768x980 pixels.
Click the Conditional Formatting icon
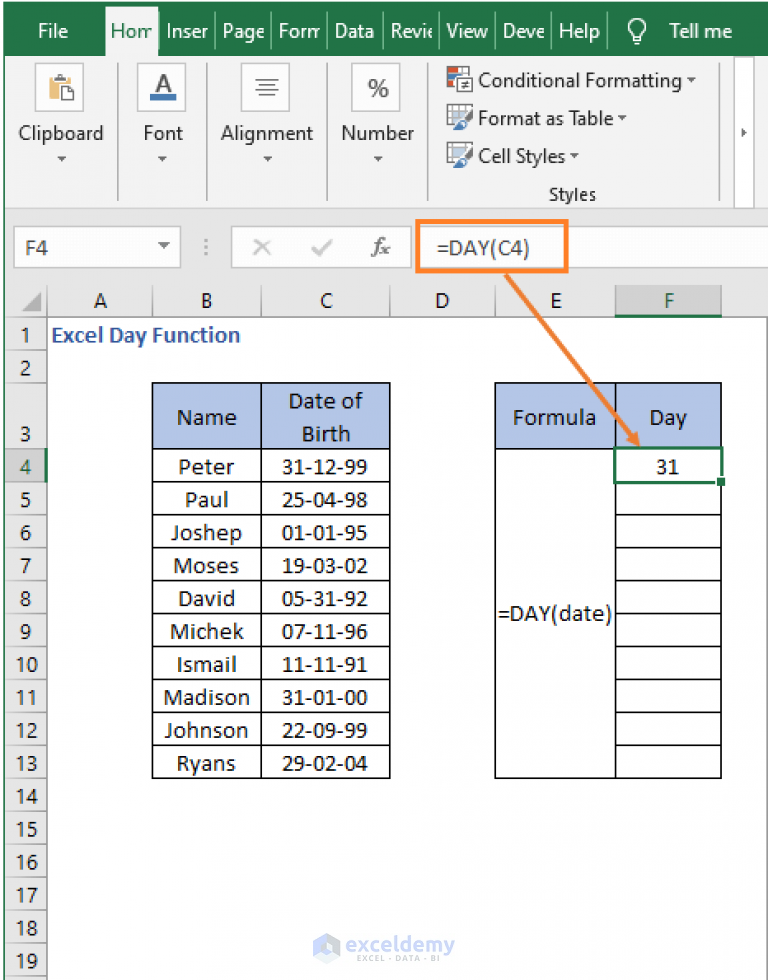459,79
